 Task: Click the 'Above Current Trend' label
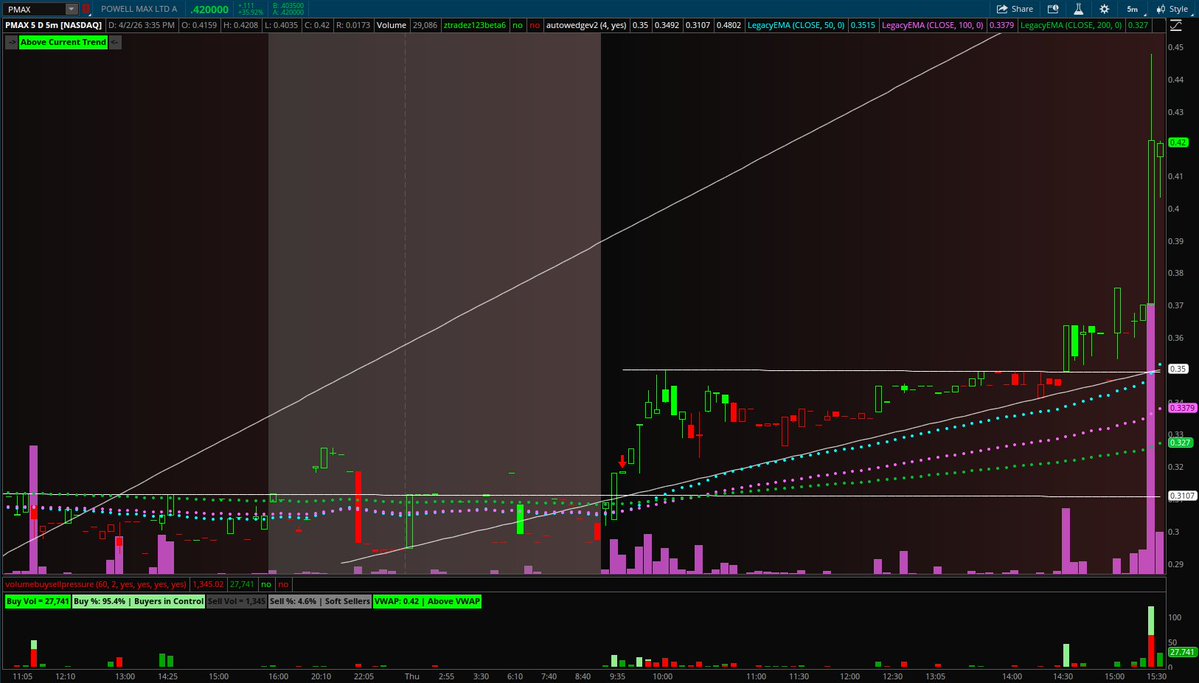63,42
